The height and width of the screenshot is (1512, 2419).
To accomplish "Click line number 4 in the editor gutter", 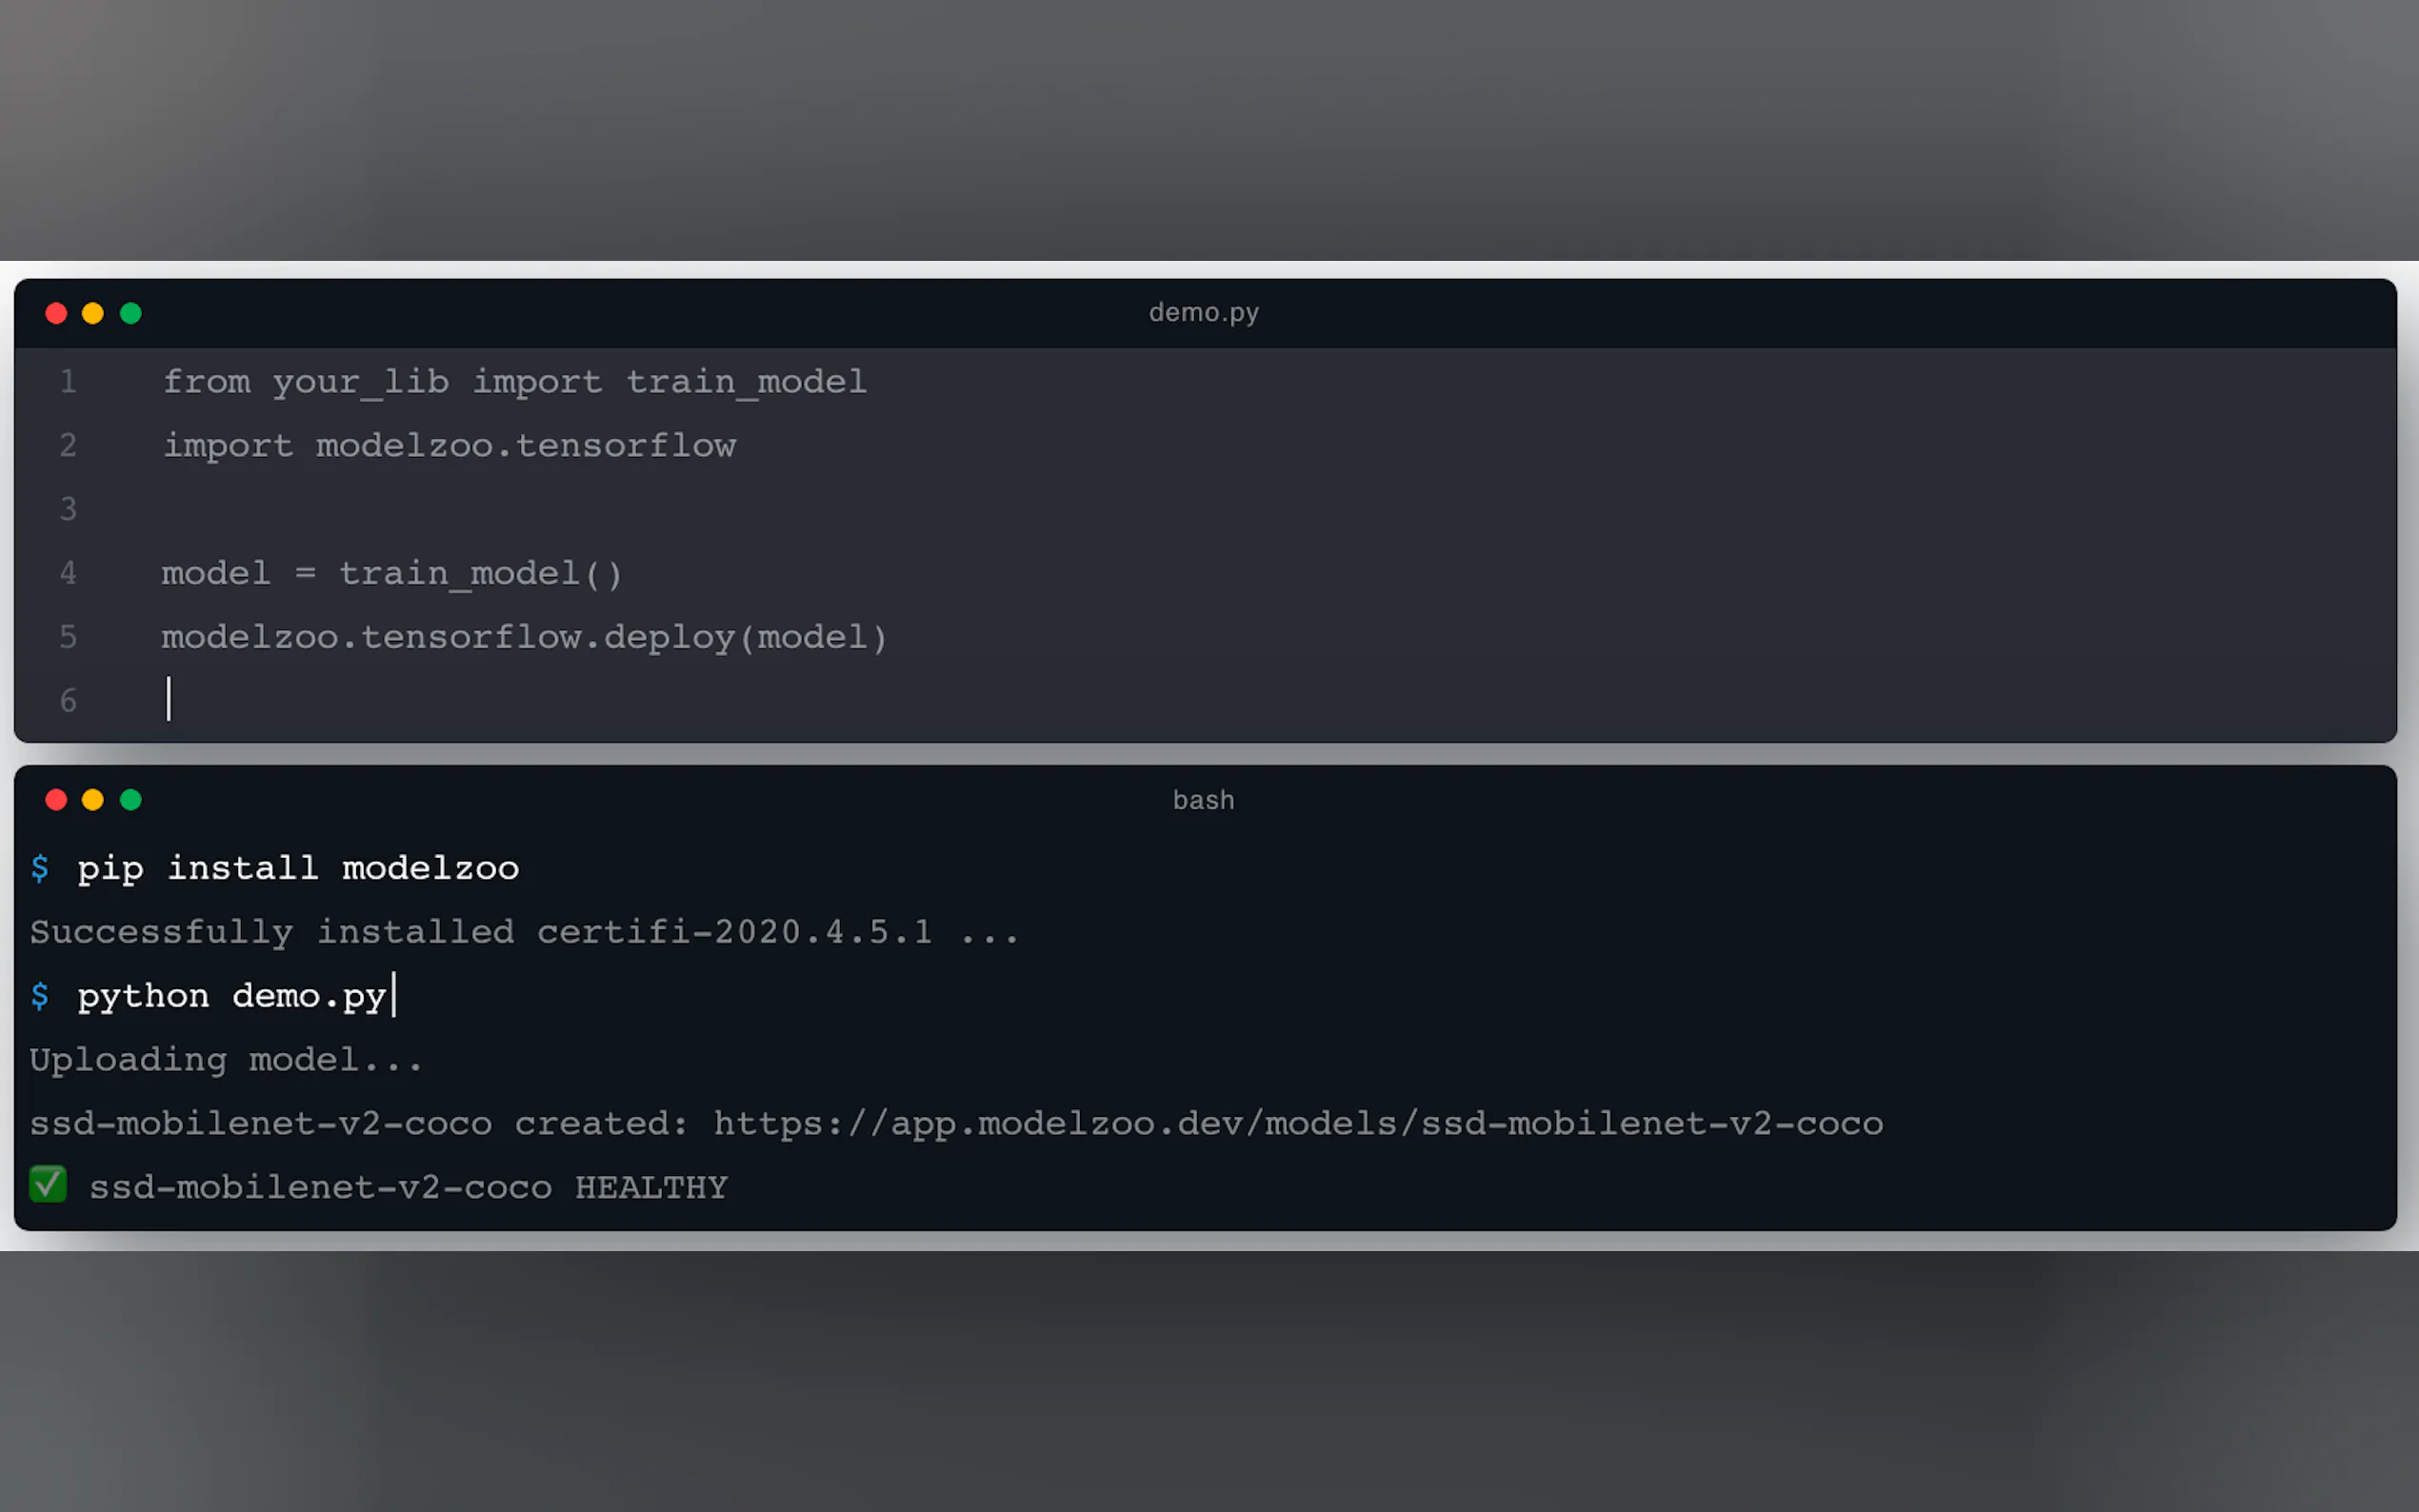I will point(68,573).
